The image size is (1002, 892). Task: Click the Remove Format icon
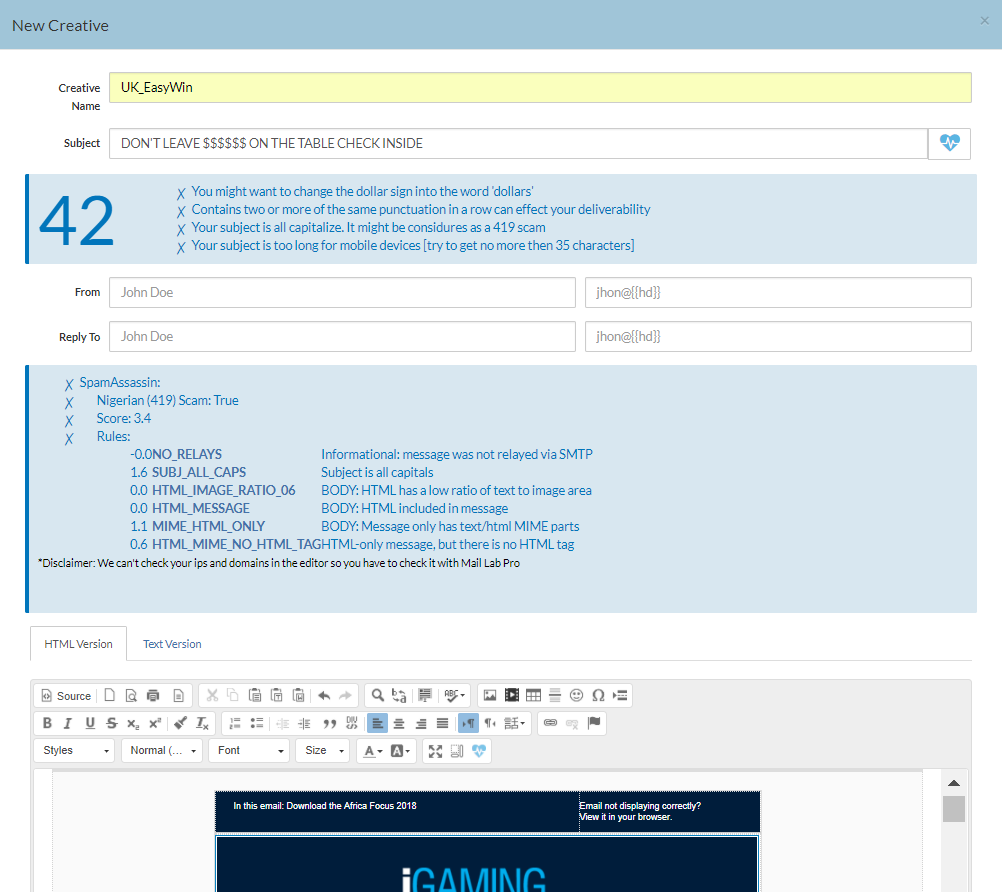(202, 723)
